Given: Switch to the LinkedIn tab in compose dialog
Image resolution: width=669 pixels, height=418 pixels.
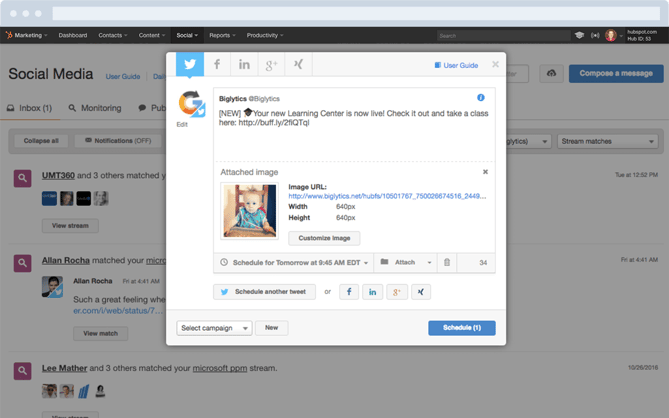Looking at the screenshot, I should coord(244,64).
